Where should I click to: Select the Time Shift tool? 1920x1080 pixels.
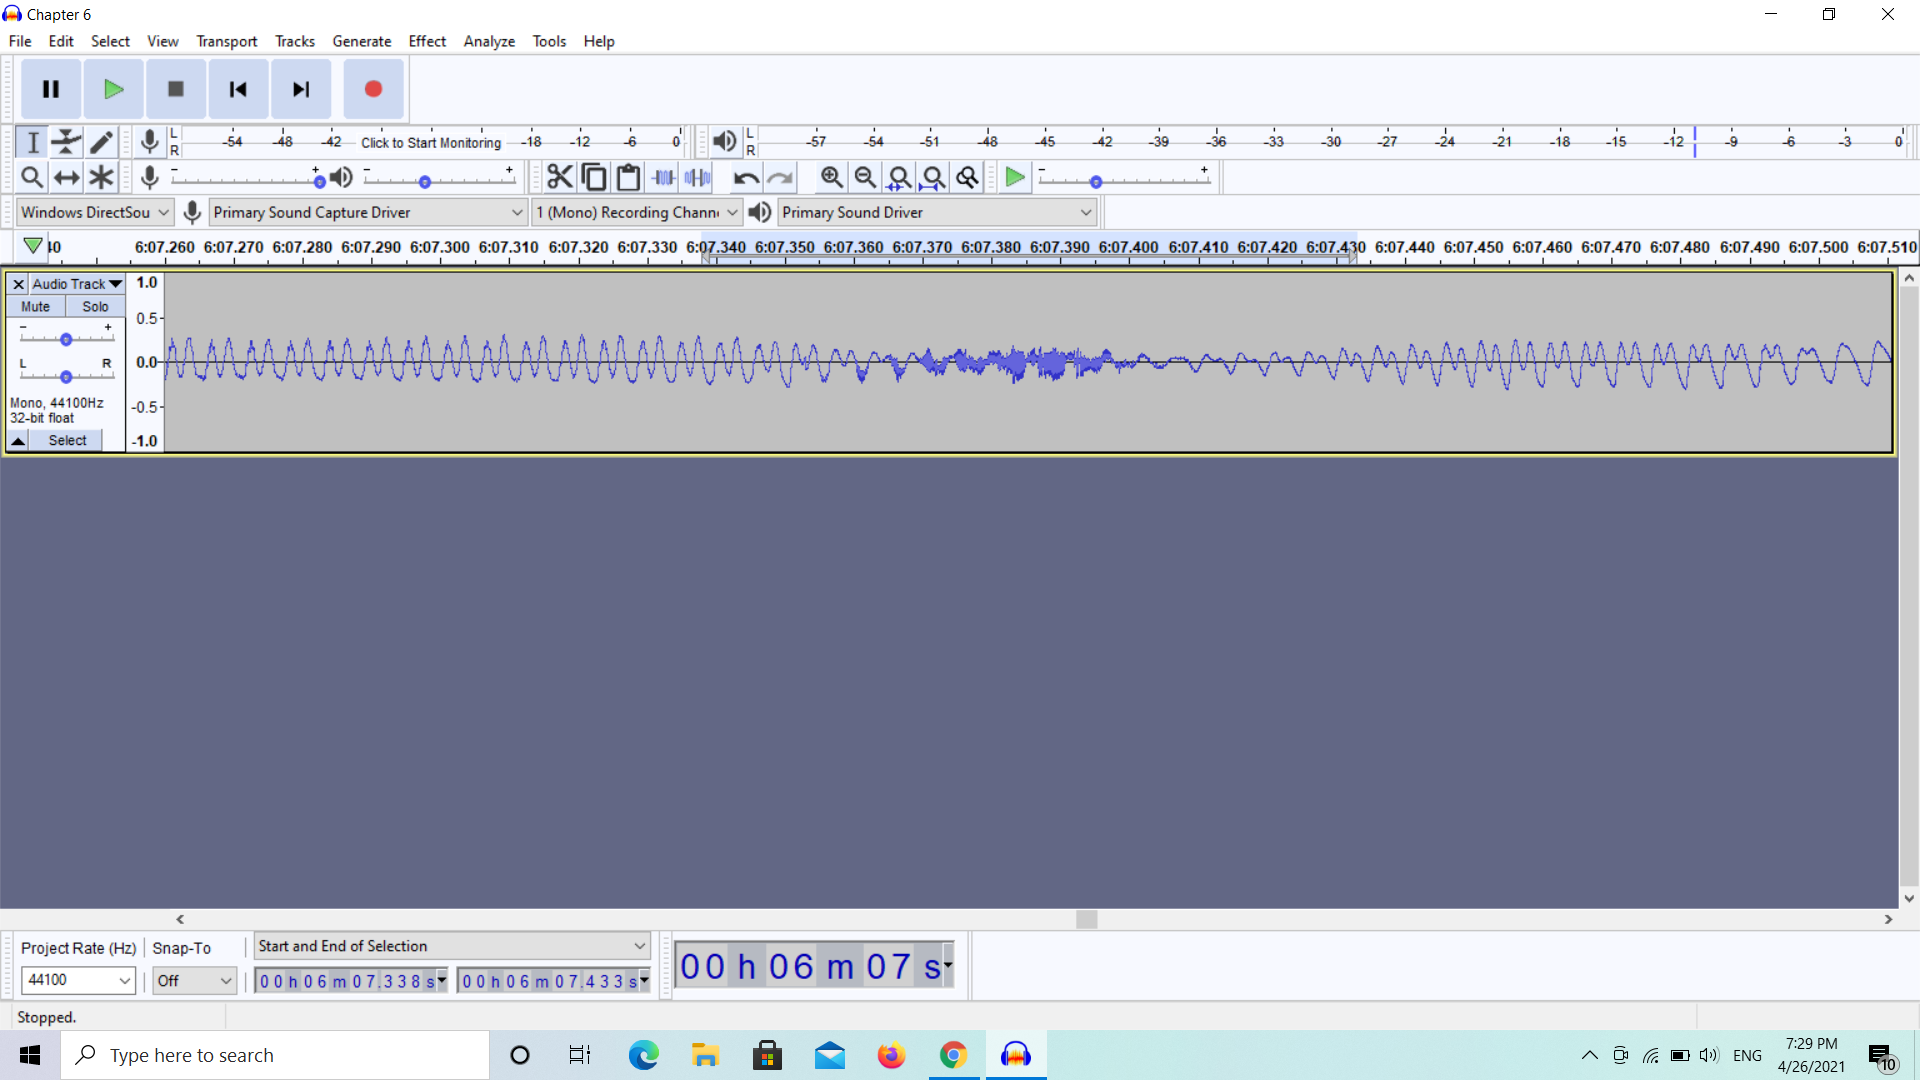(66, 177)
